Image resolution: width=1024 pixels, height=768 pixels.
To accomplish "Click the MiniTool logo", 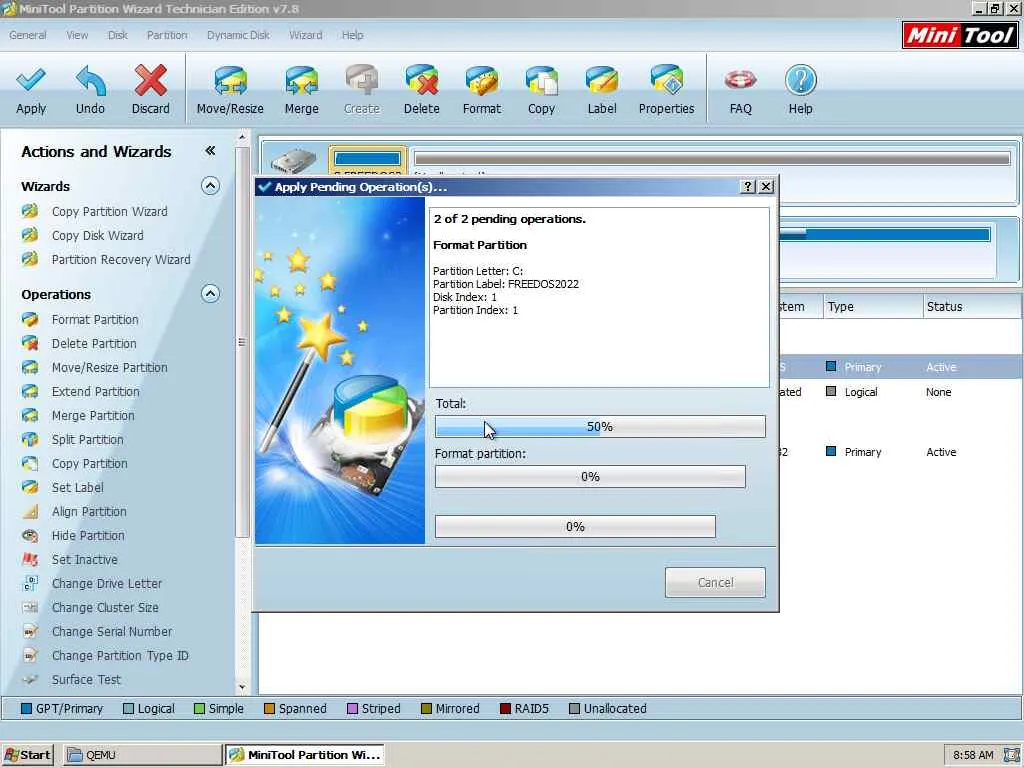I will click(959, 35).
